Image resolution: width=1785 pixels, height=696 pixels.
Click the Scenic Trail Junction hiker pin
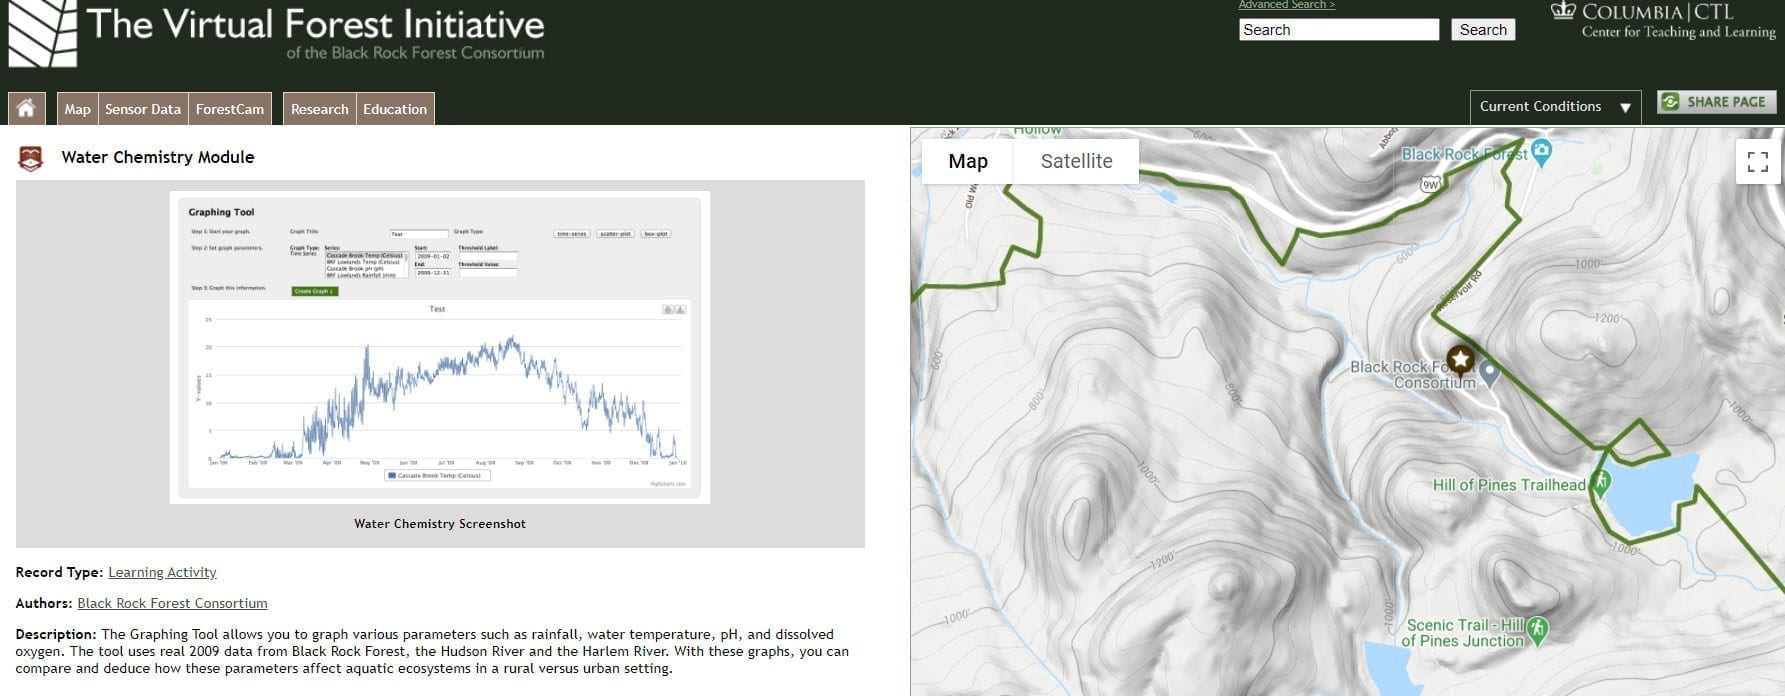[x=1538, y=629]
